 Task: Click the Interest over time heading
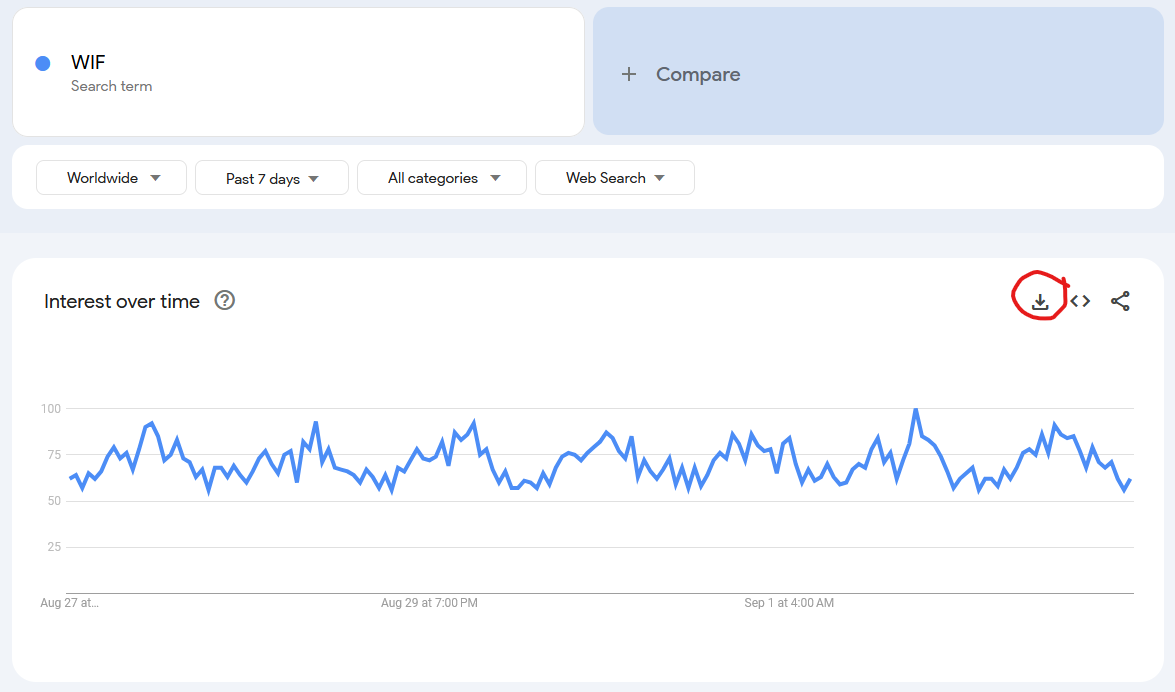click(x=122, y=301)
